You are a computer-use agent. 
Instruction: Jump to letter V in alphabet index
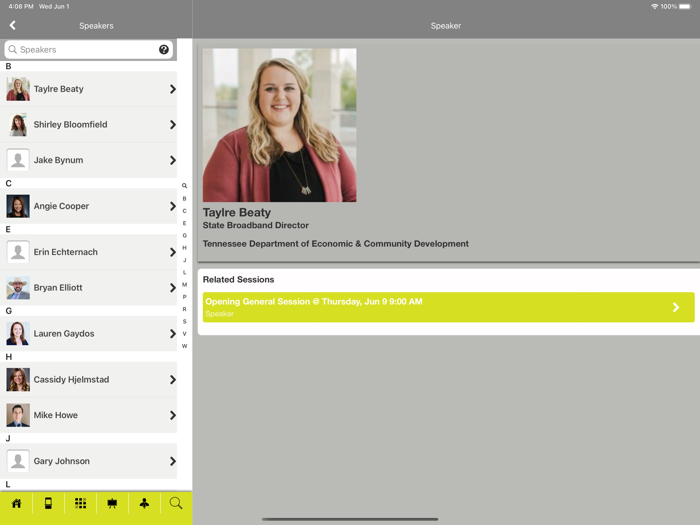184,333
